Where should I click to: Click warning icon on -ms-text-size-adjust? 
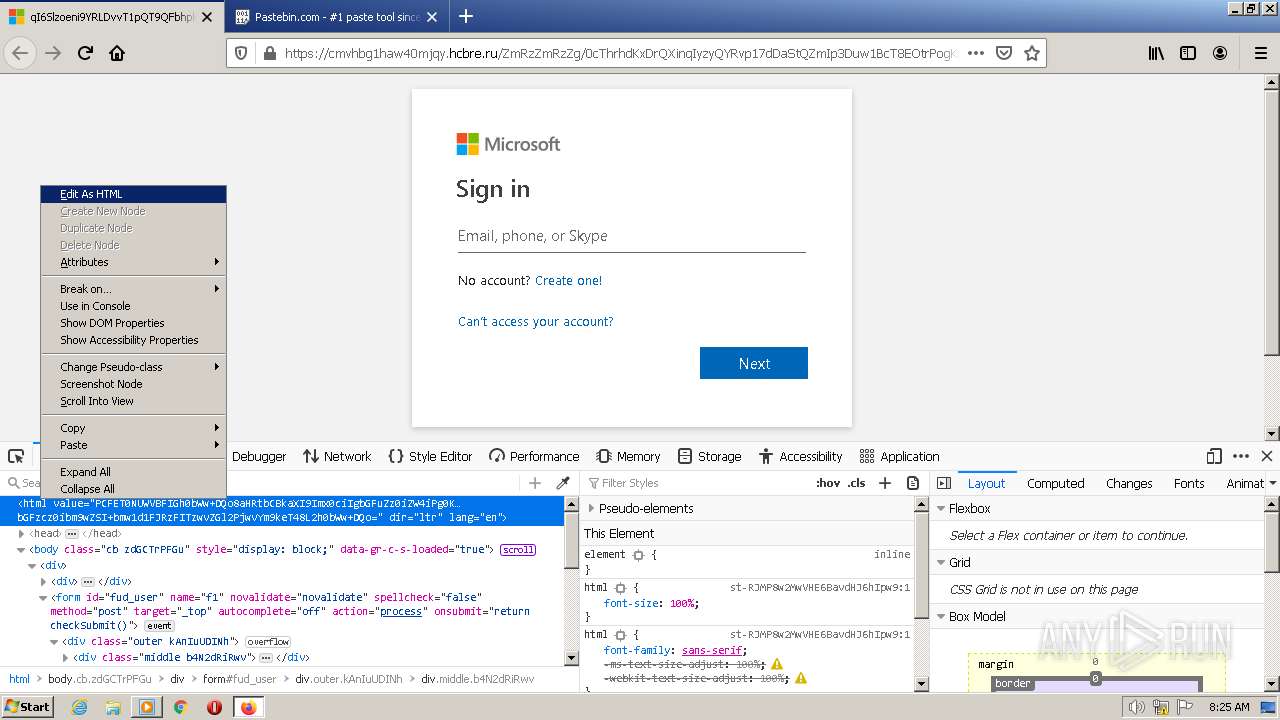click(777, 664)
